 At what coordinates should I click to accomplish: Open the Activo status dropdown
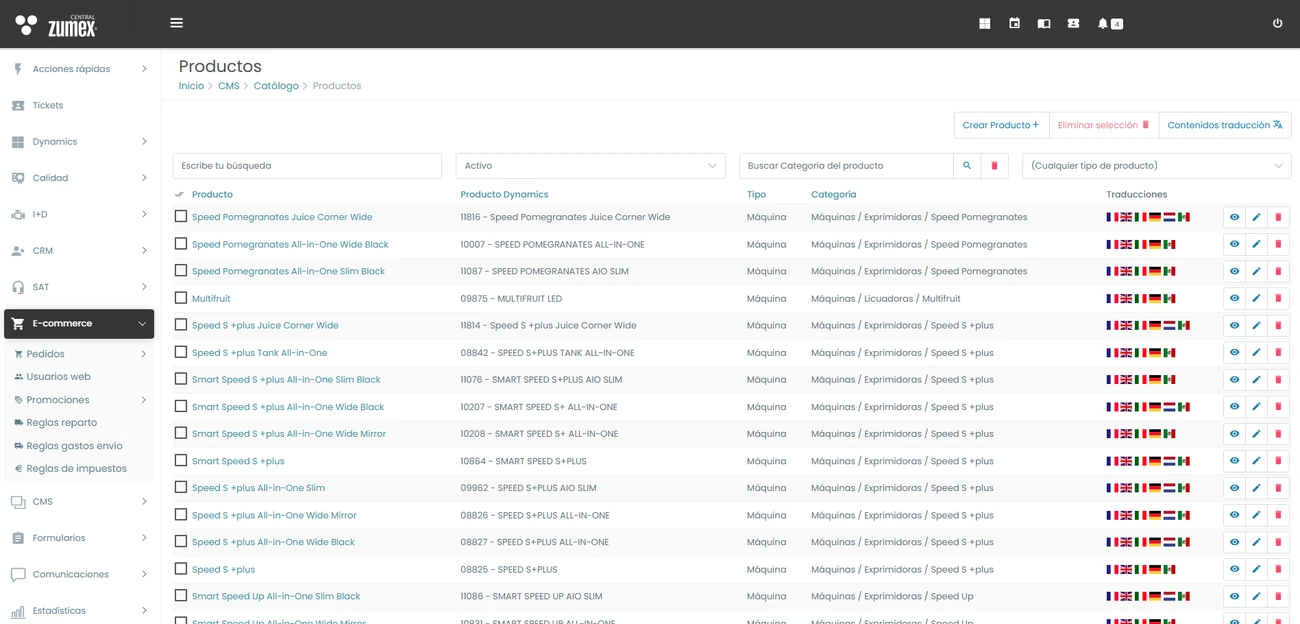pos(590,166)
